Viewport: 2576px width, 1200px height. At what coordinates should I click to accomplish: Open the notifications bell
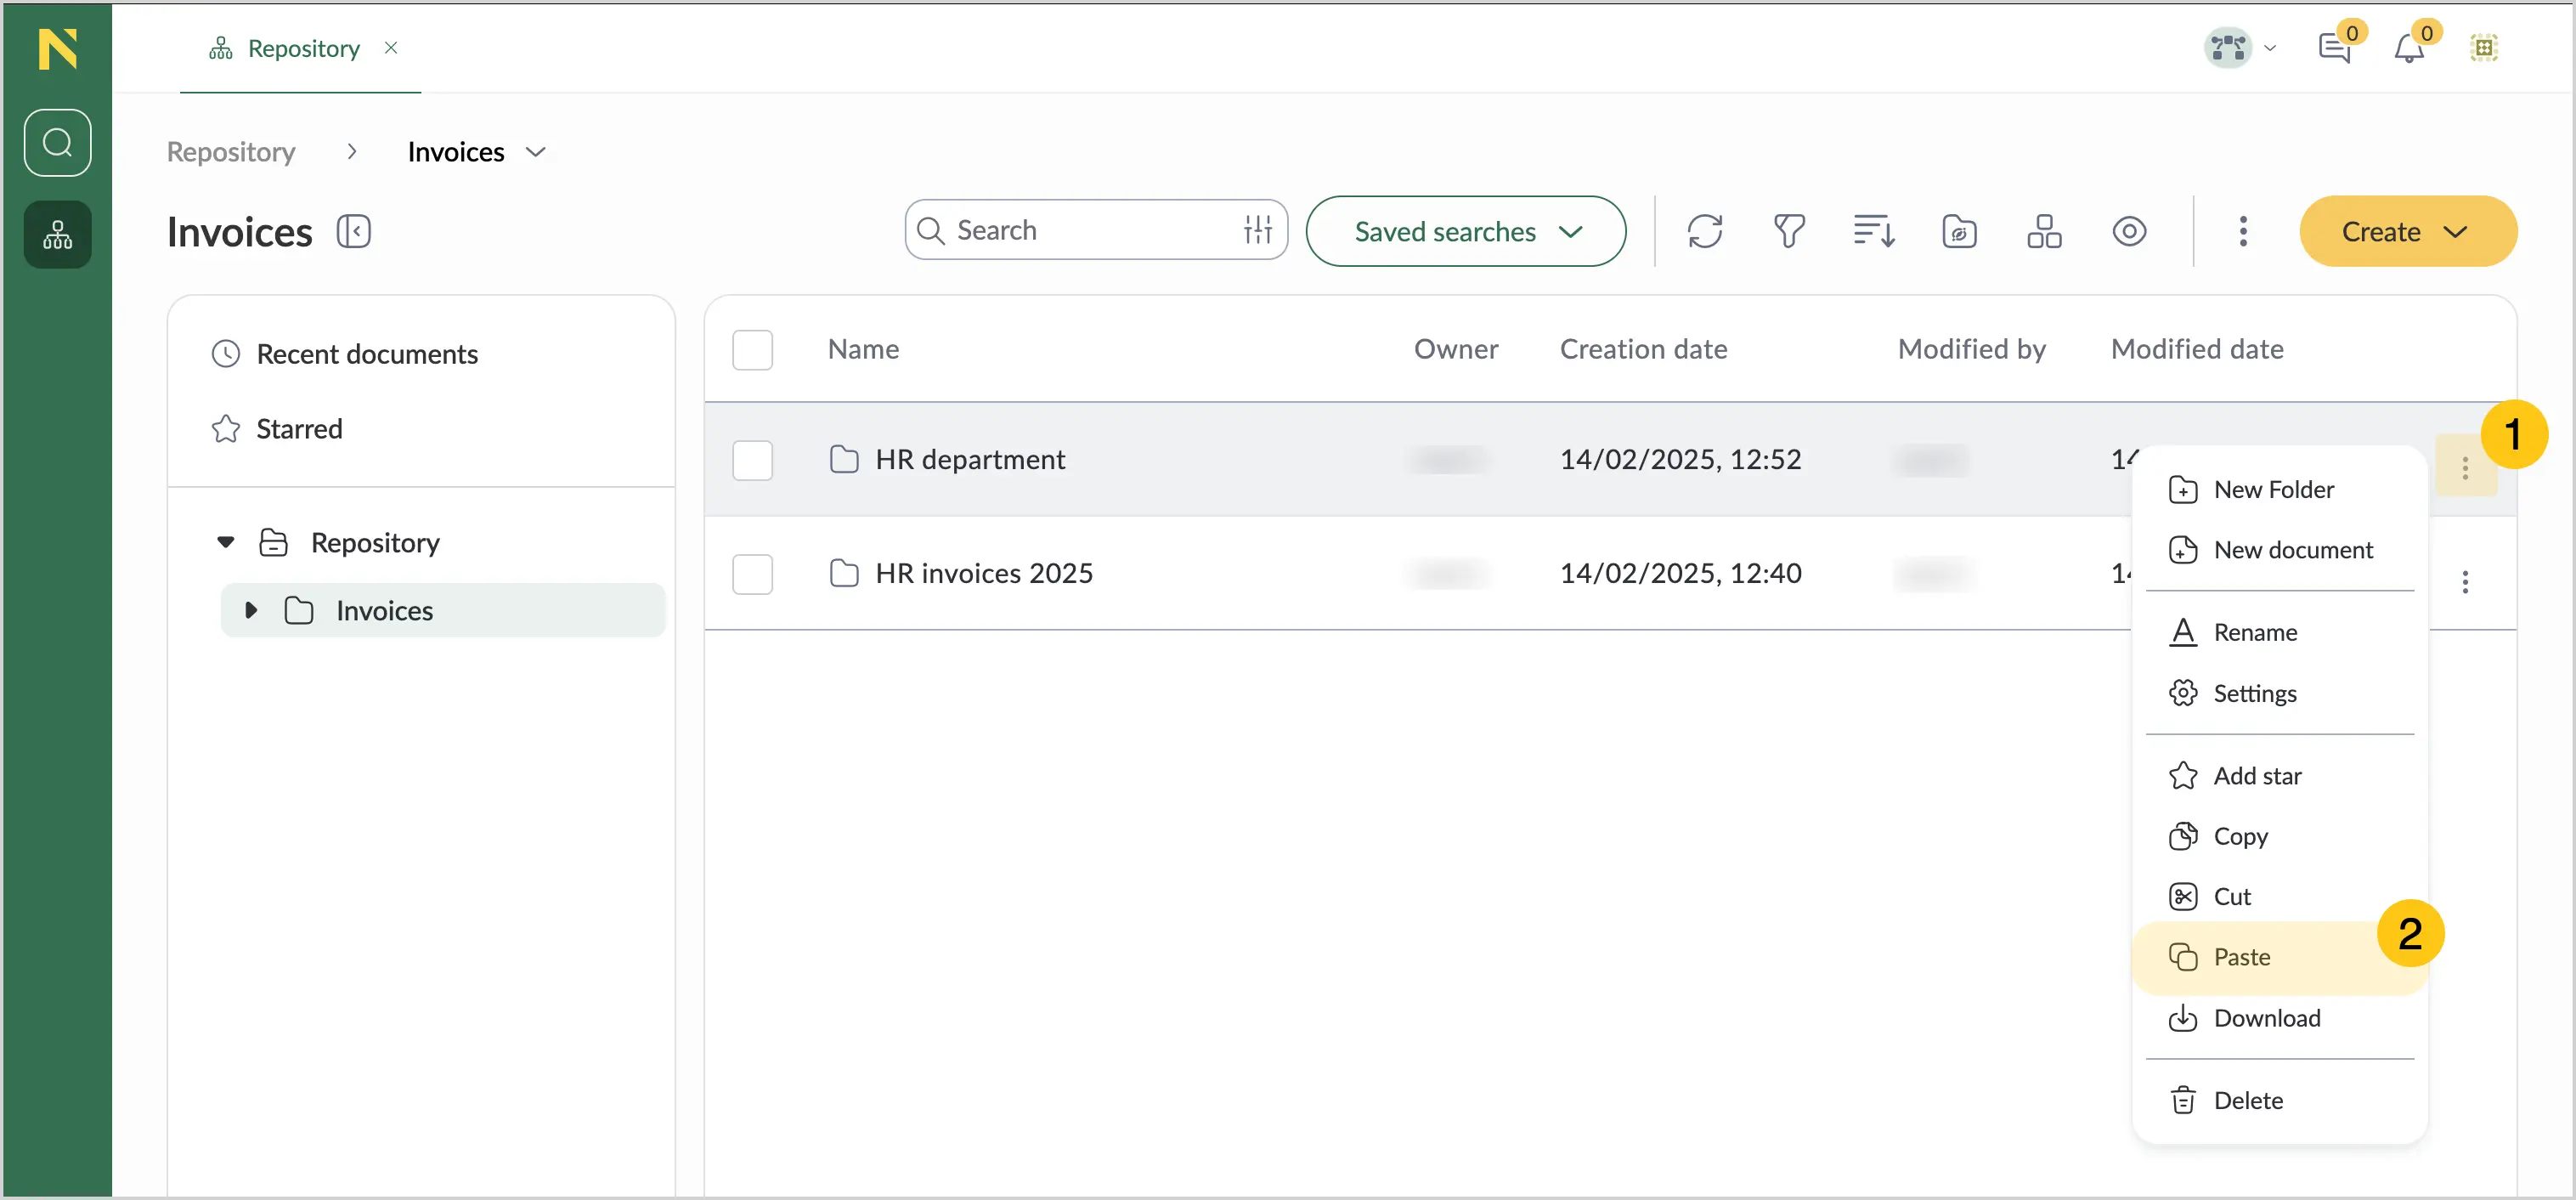point(2409,47)
